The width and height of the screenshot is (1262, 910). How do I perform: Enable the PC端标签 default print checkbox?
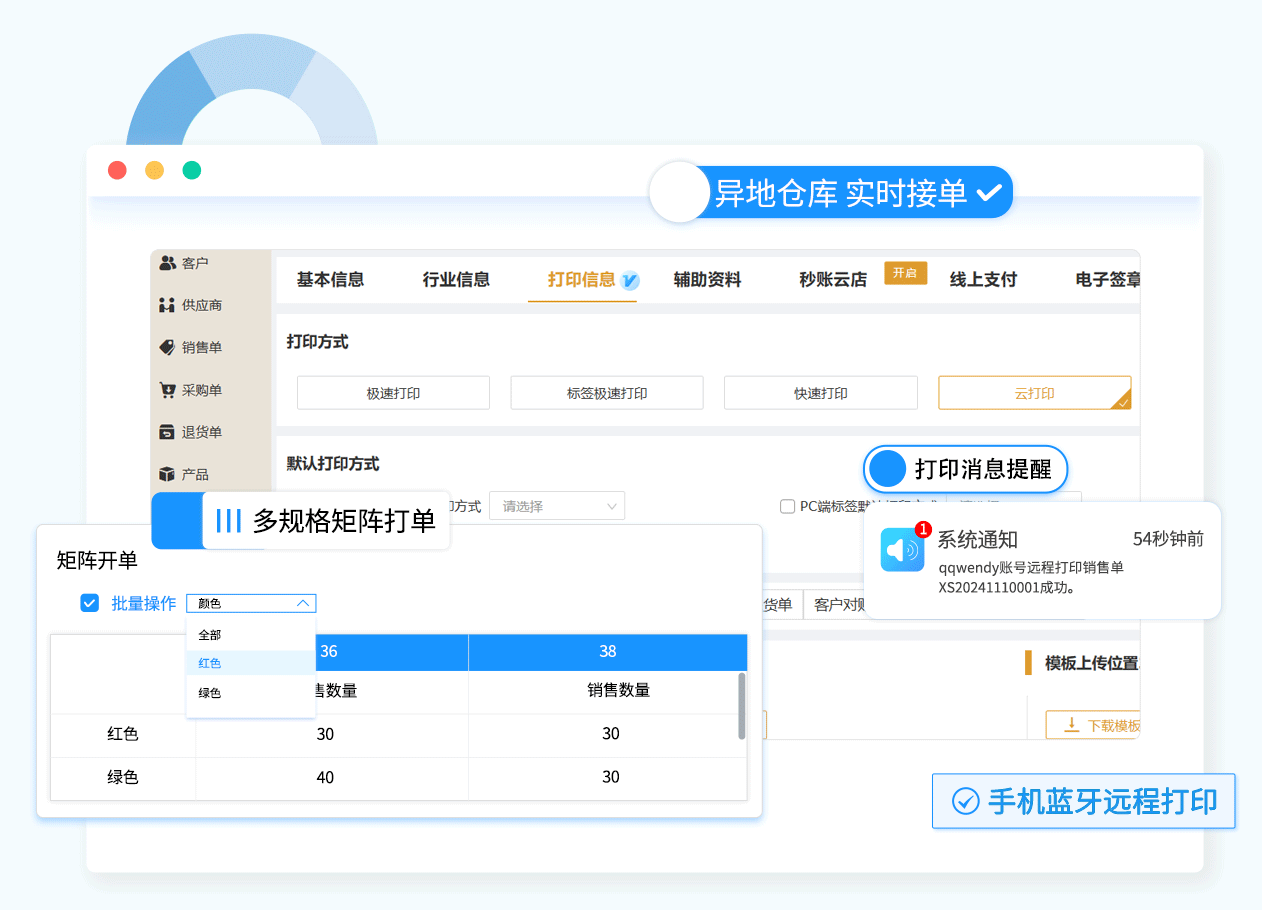[787, 506]
